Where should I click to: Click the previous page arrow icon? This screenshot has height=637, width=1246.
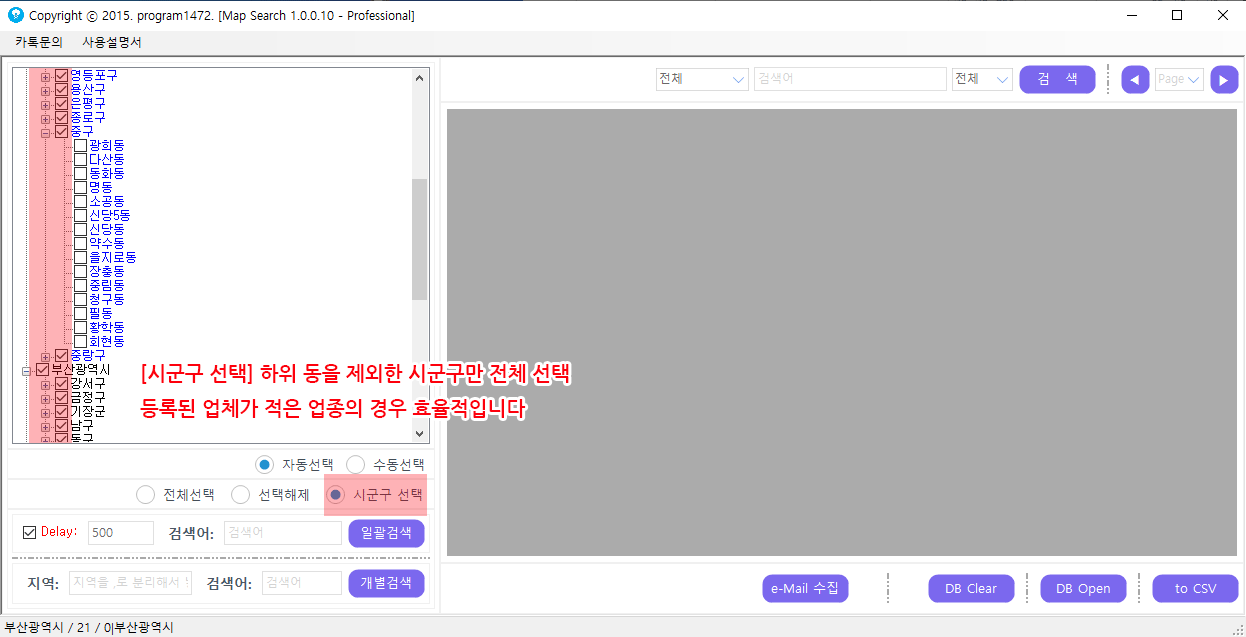click(x=1135, y=80)
